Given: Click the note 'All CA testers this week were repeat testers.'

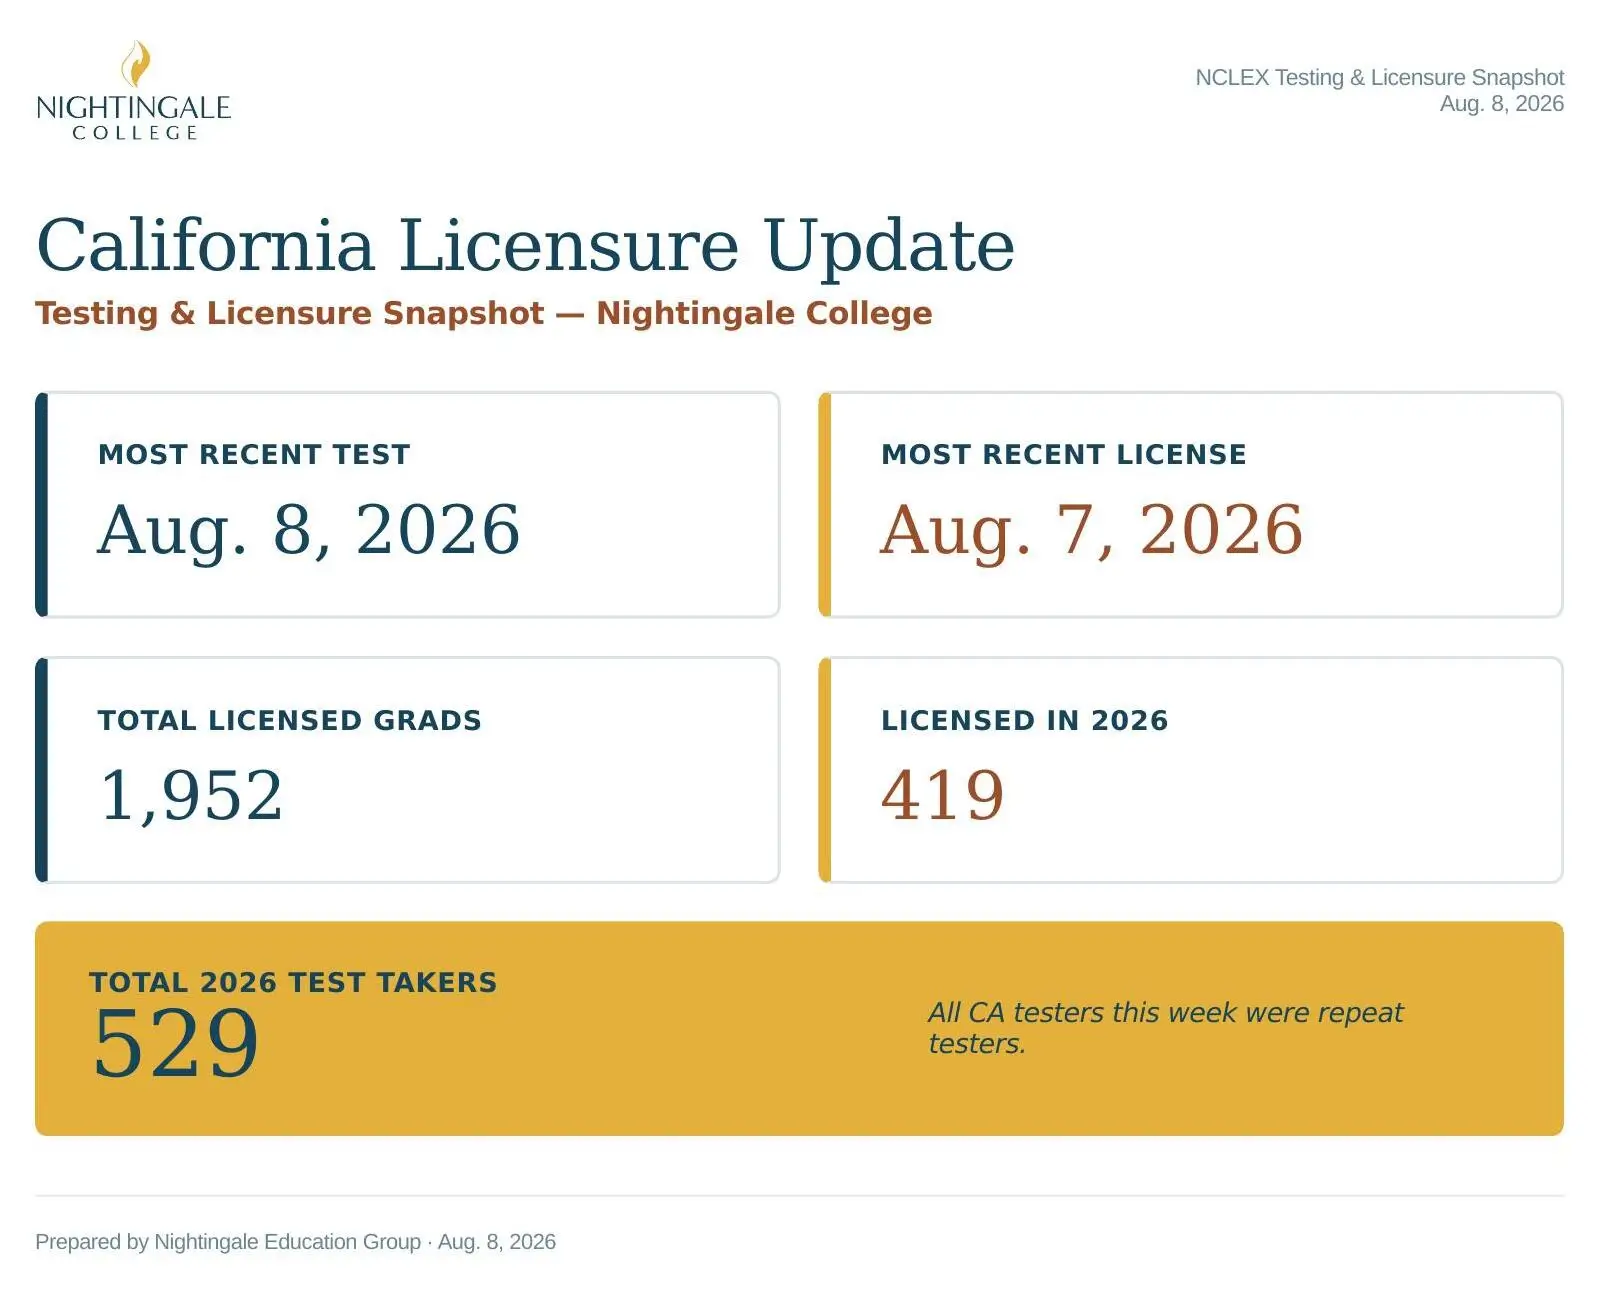Looking at the screenshot, I should click(1165, 1028).
